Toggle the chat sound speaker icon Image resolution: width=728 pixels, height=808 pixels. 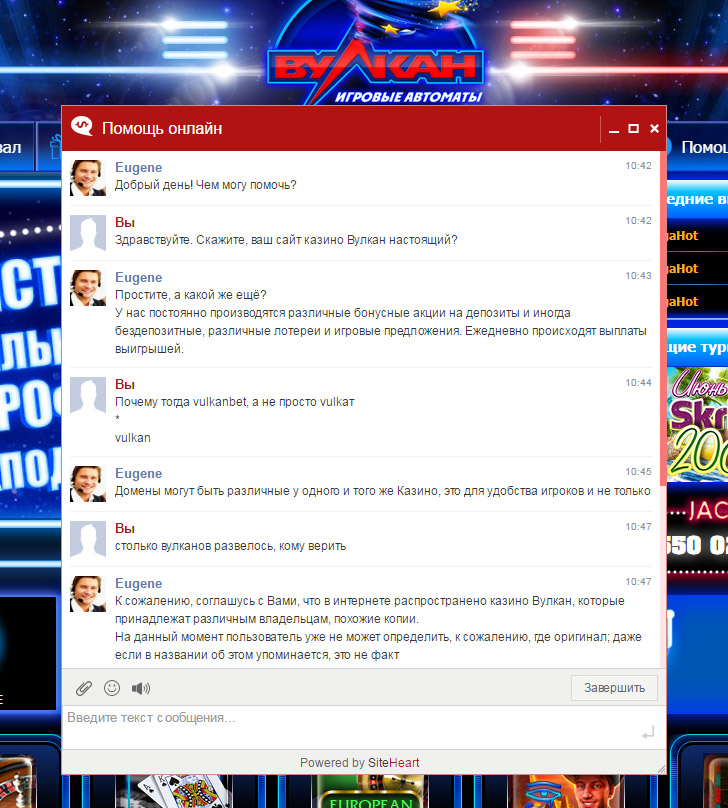(x=141, y=688)
